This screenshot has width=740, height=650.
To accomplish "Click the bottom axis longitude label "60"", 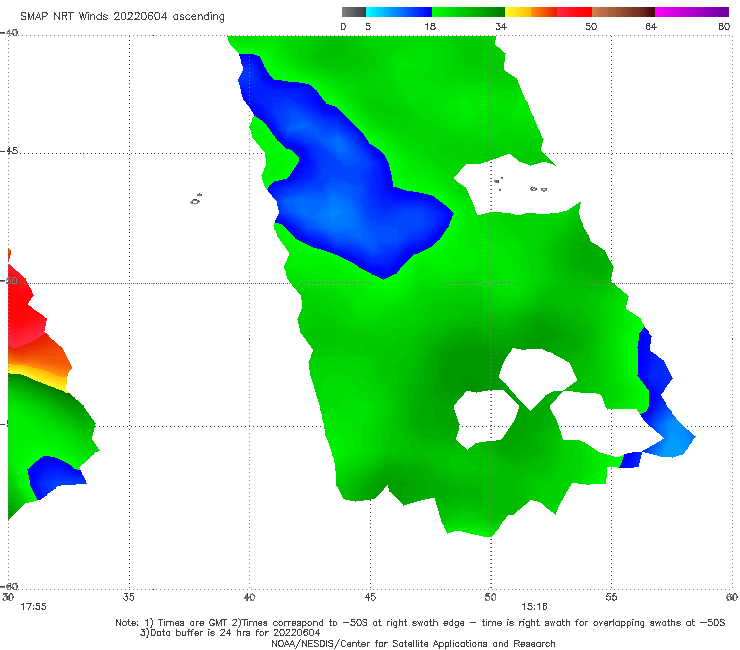I will (732, 597).
